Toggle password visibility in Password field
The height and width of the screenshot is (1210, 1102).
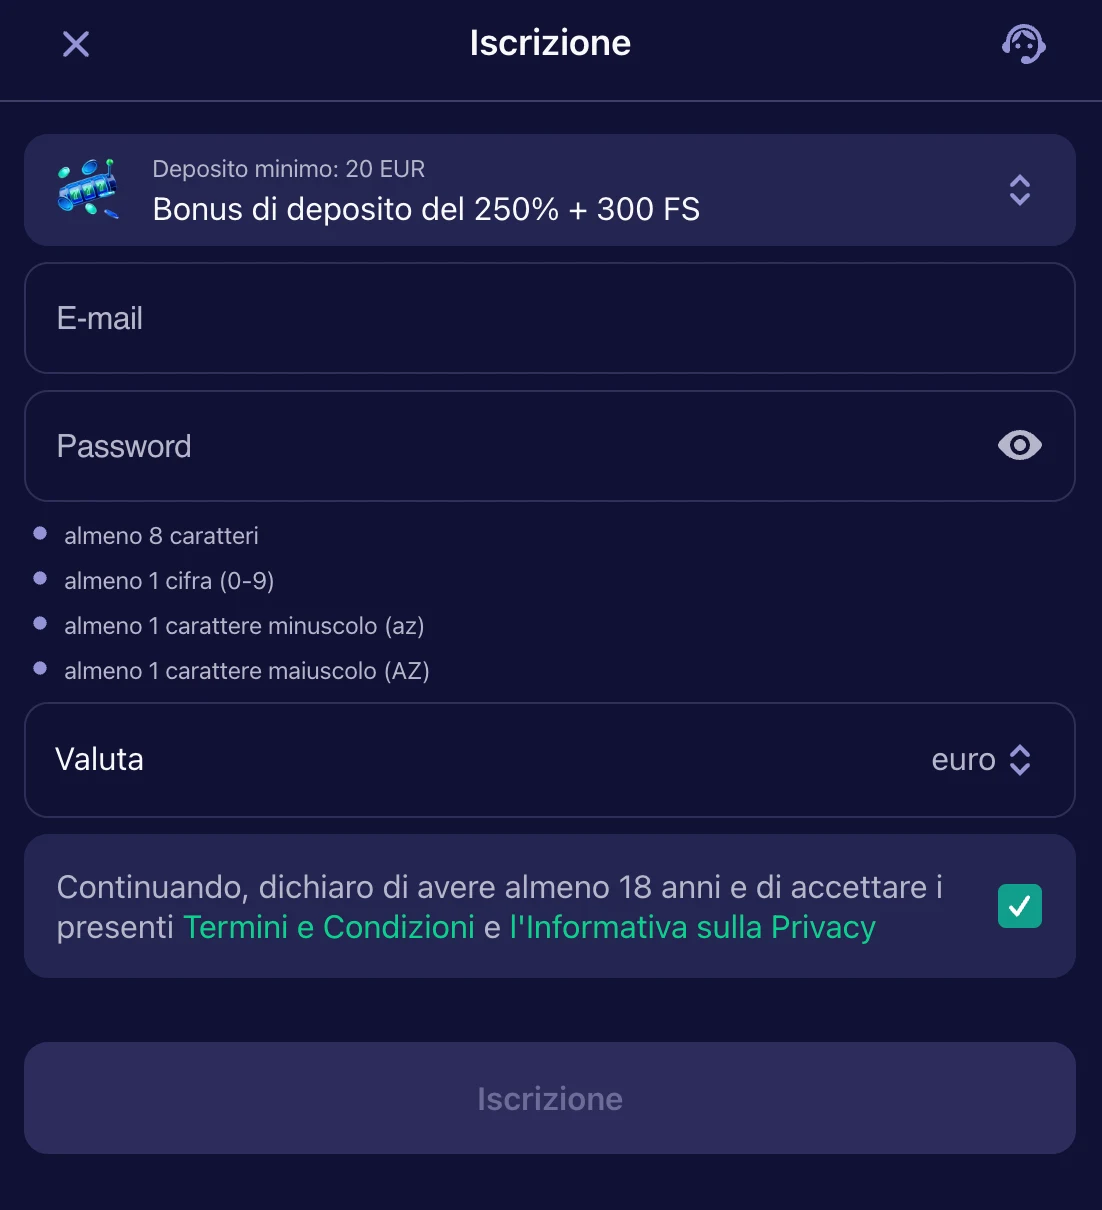point(1019,446)
